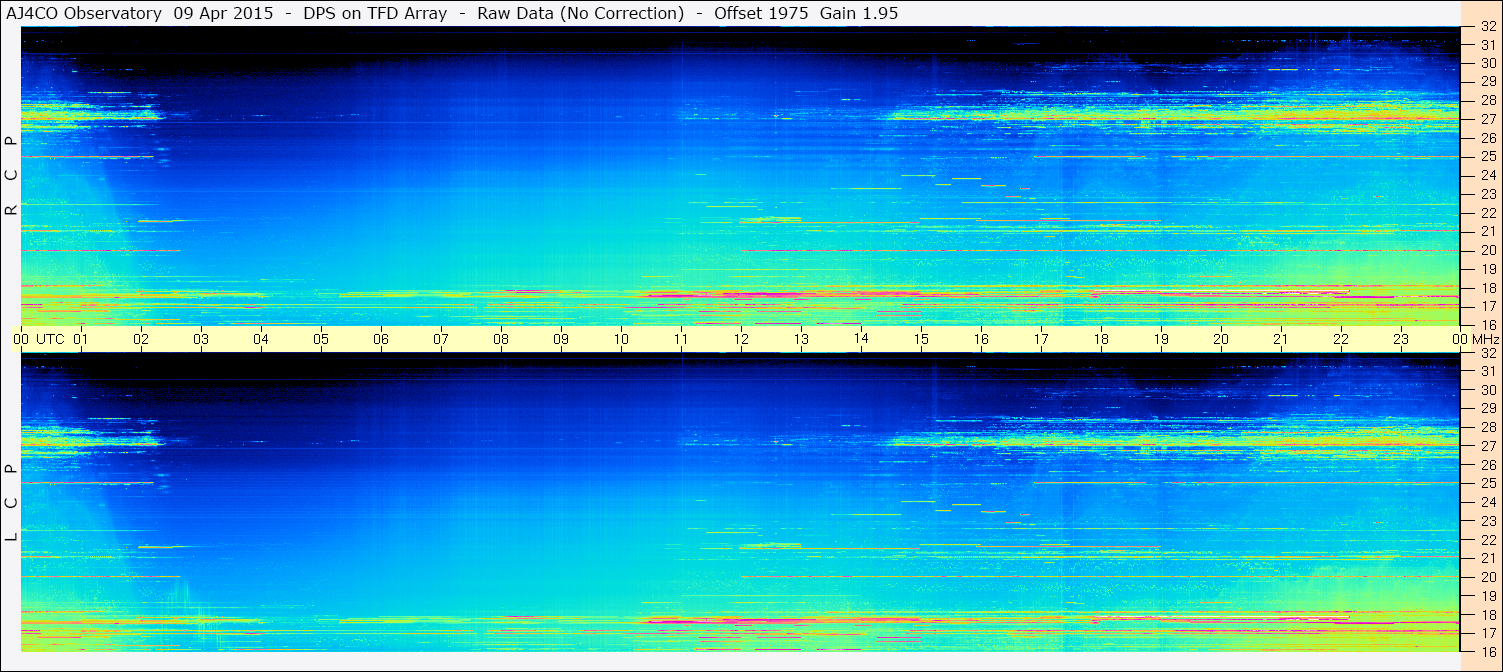Click the "AJ4CO Observatory" title text
Screen dimensions: 1503x672
[x=83, y=14]
